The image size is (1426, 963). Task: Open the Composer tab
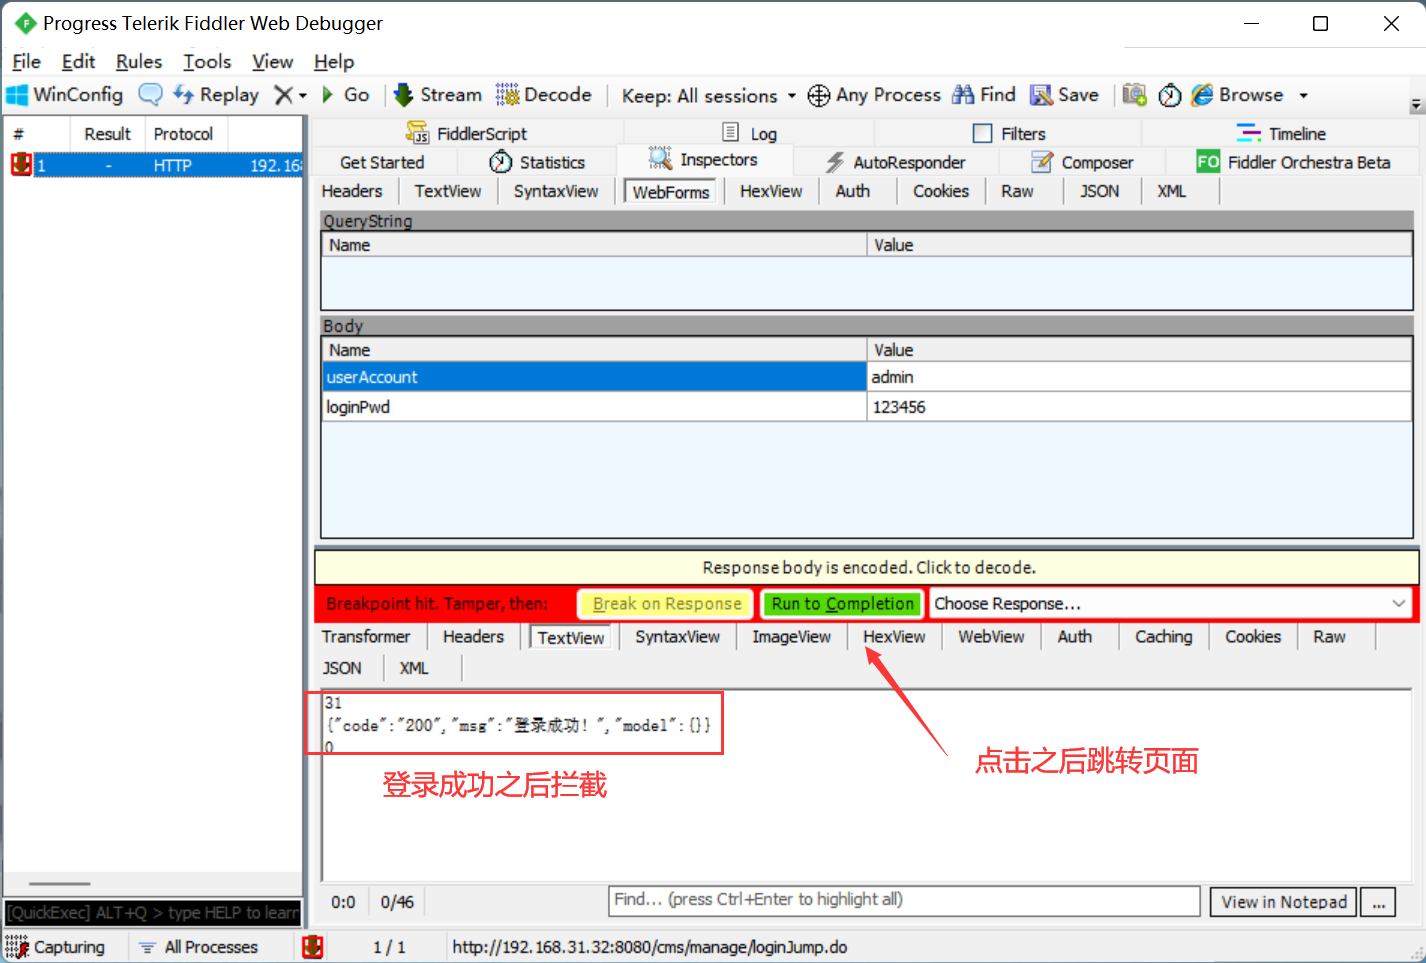coord(1082,162)
